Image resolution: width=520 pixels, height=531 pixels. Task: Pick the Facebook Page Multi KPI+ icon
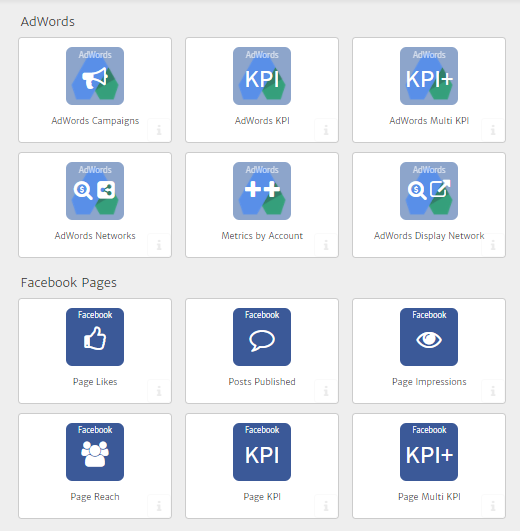click(x=429, y=452)
